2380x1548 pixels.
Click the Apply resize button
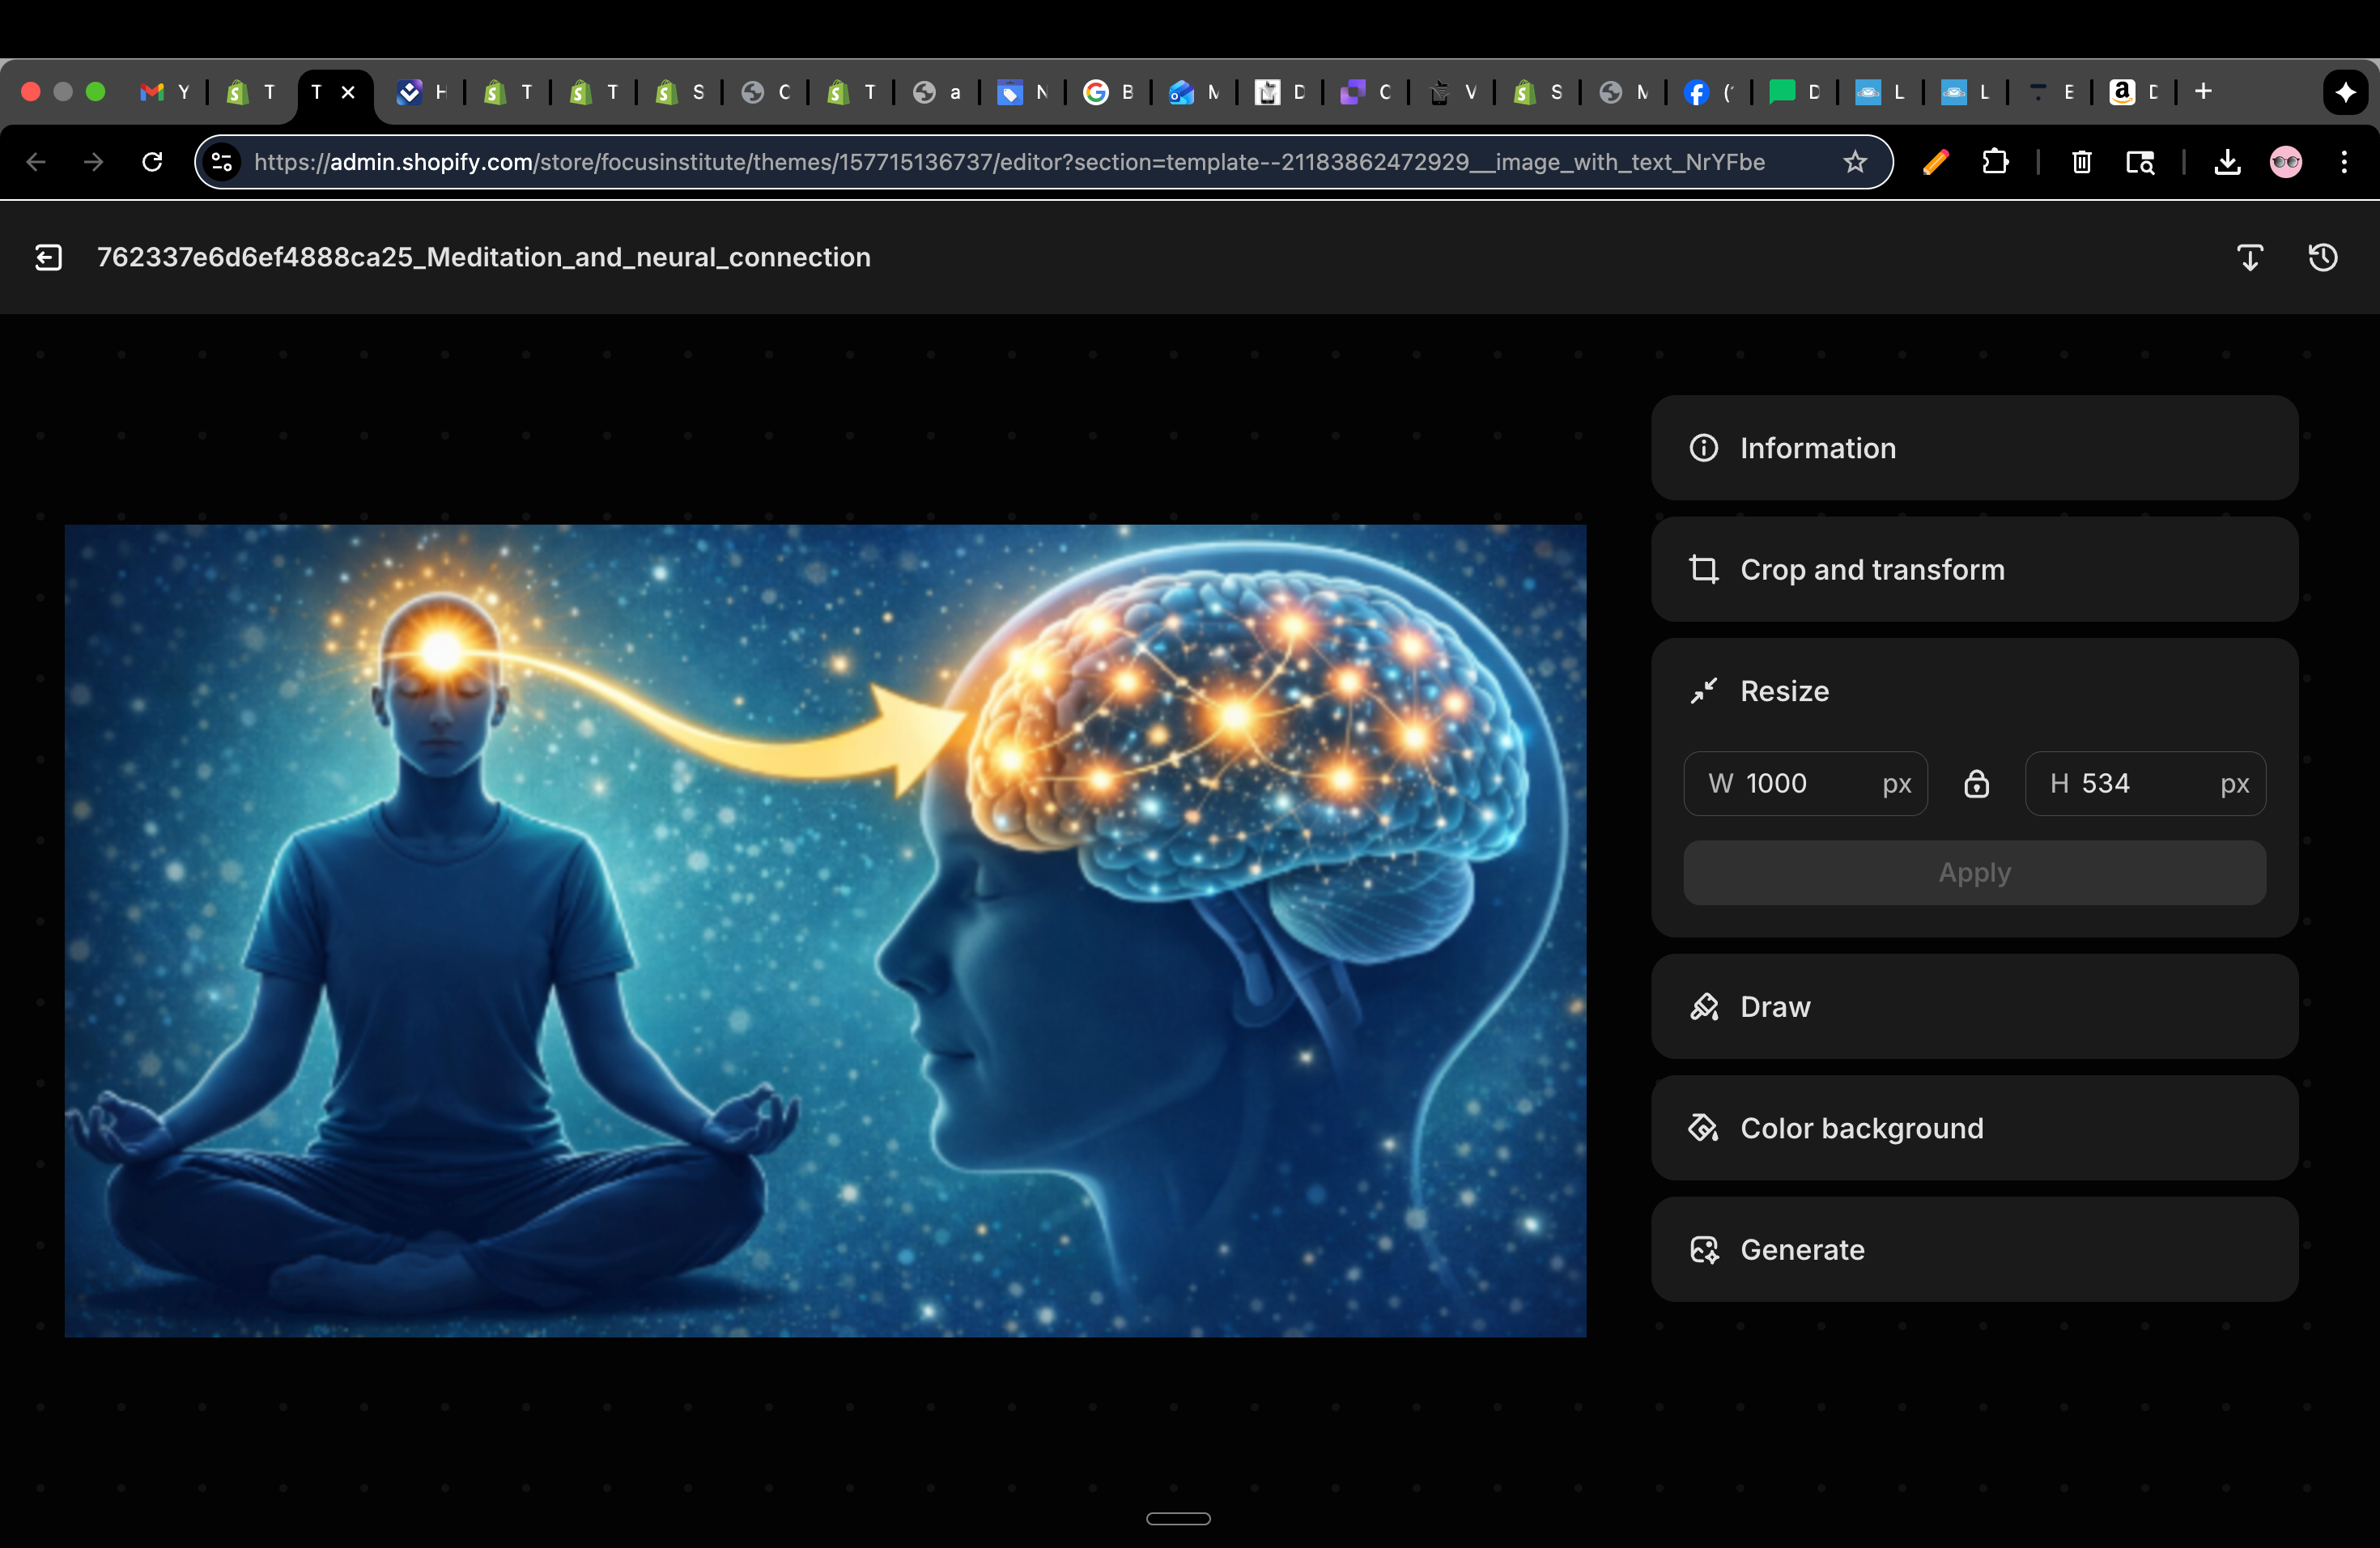(x=1974, y=873)
